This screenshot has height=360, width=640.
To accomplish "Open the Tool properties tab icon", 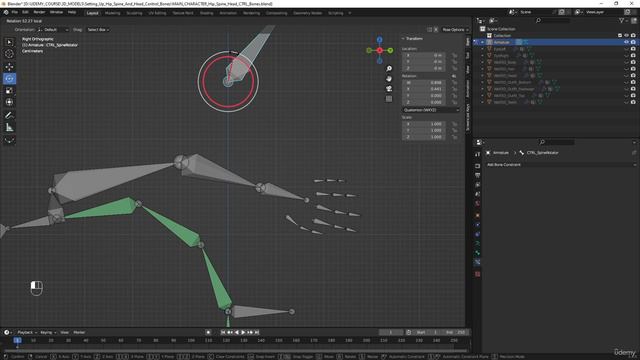I will (x=478, y=154).
